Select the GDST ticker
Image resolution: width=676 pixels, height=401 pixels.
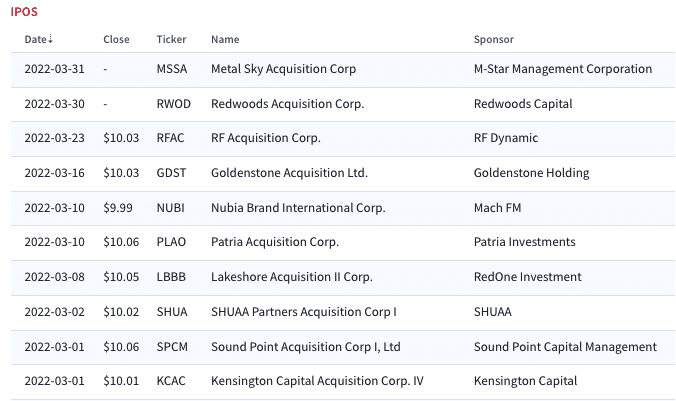pyautogui.click(x=171, y=173)
